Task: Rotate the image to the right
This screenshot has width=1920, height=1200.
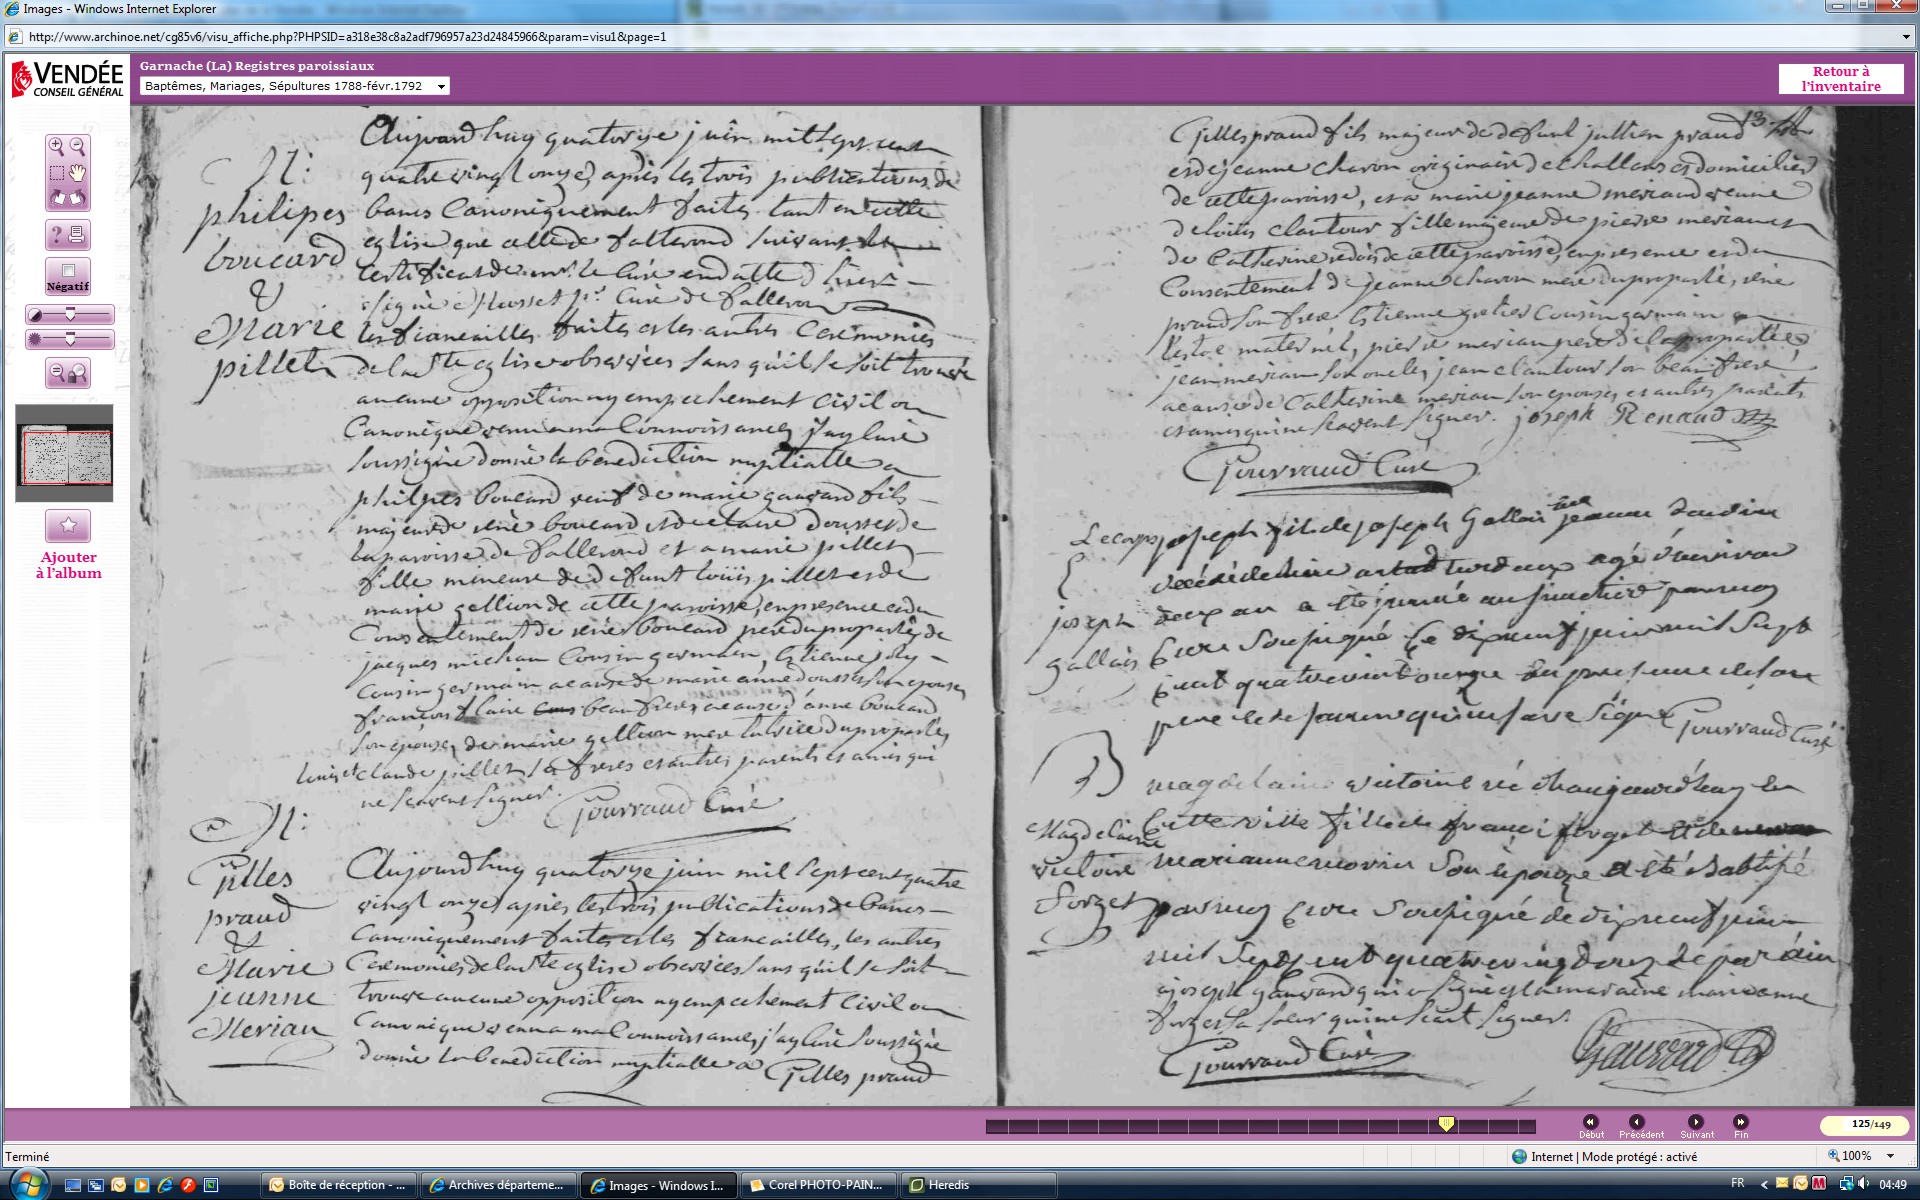Action: point(78,198)
